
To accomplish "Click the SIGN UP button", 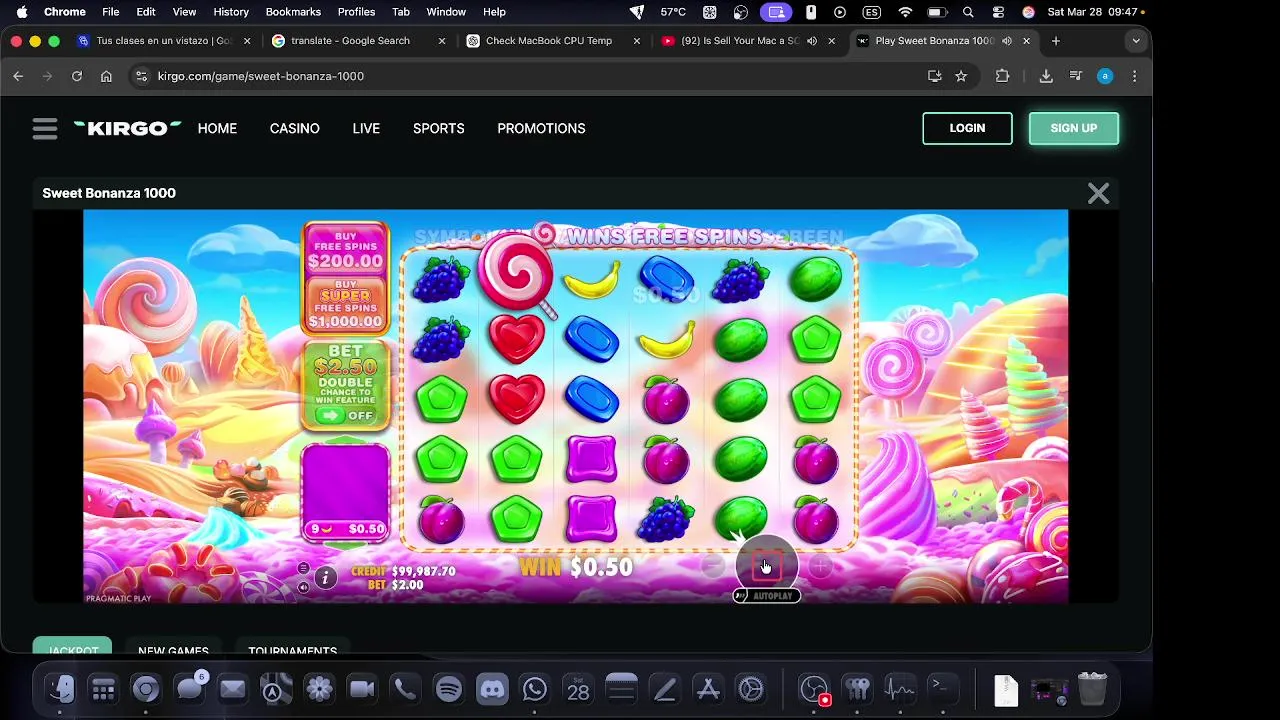I will 1074,128.
